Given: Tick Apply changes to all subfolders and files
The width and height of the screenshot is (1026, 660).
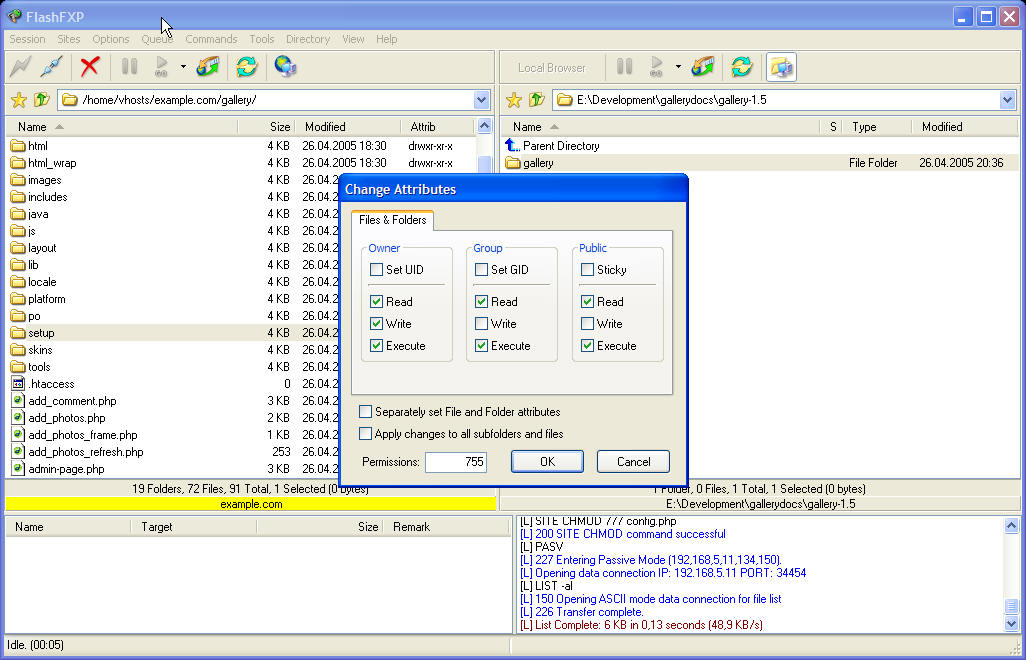Looking at the screenshot, I should coord(366,434).
